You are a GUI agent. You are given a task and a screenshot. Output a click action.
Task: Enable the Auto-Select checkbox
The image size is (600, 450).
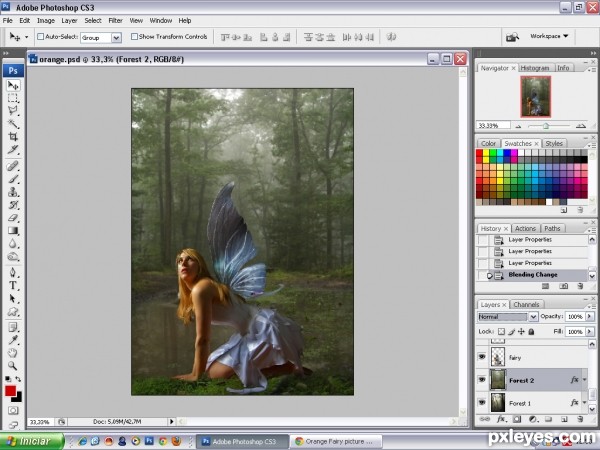(41, 37)
